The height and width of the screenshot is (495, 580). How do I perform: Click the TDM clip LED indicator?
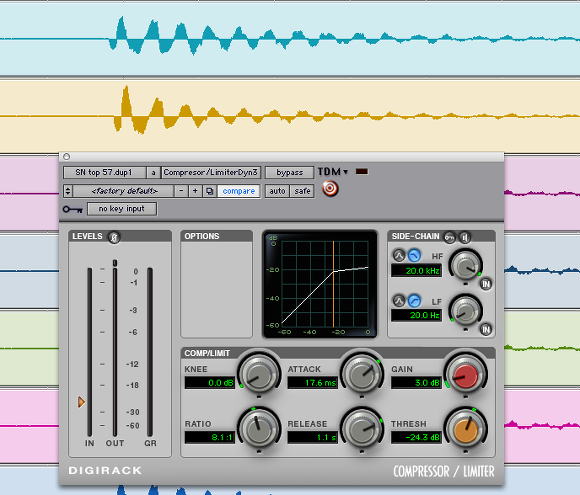[362, 172]
